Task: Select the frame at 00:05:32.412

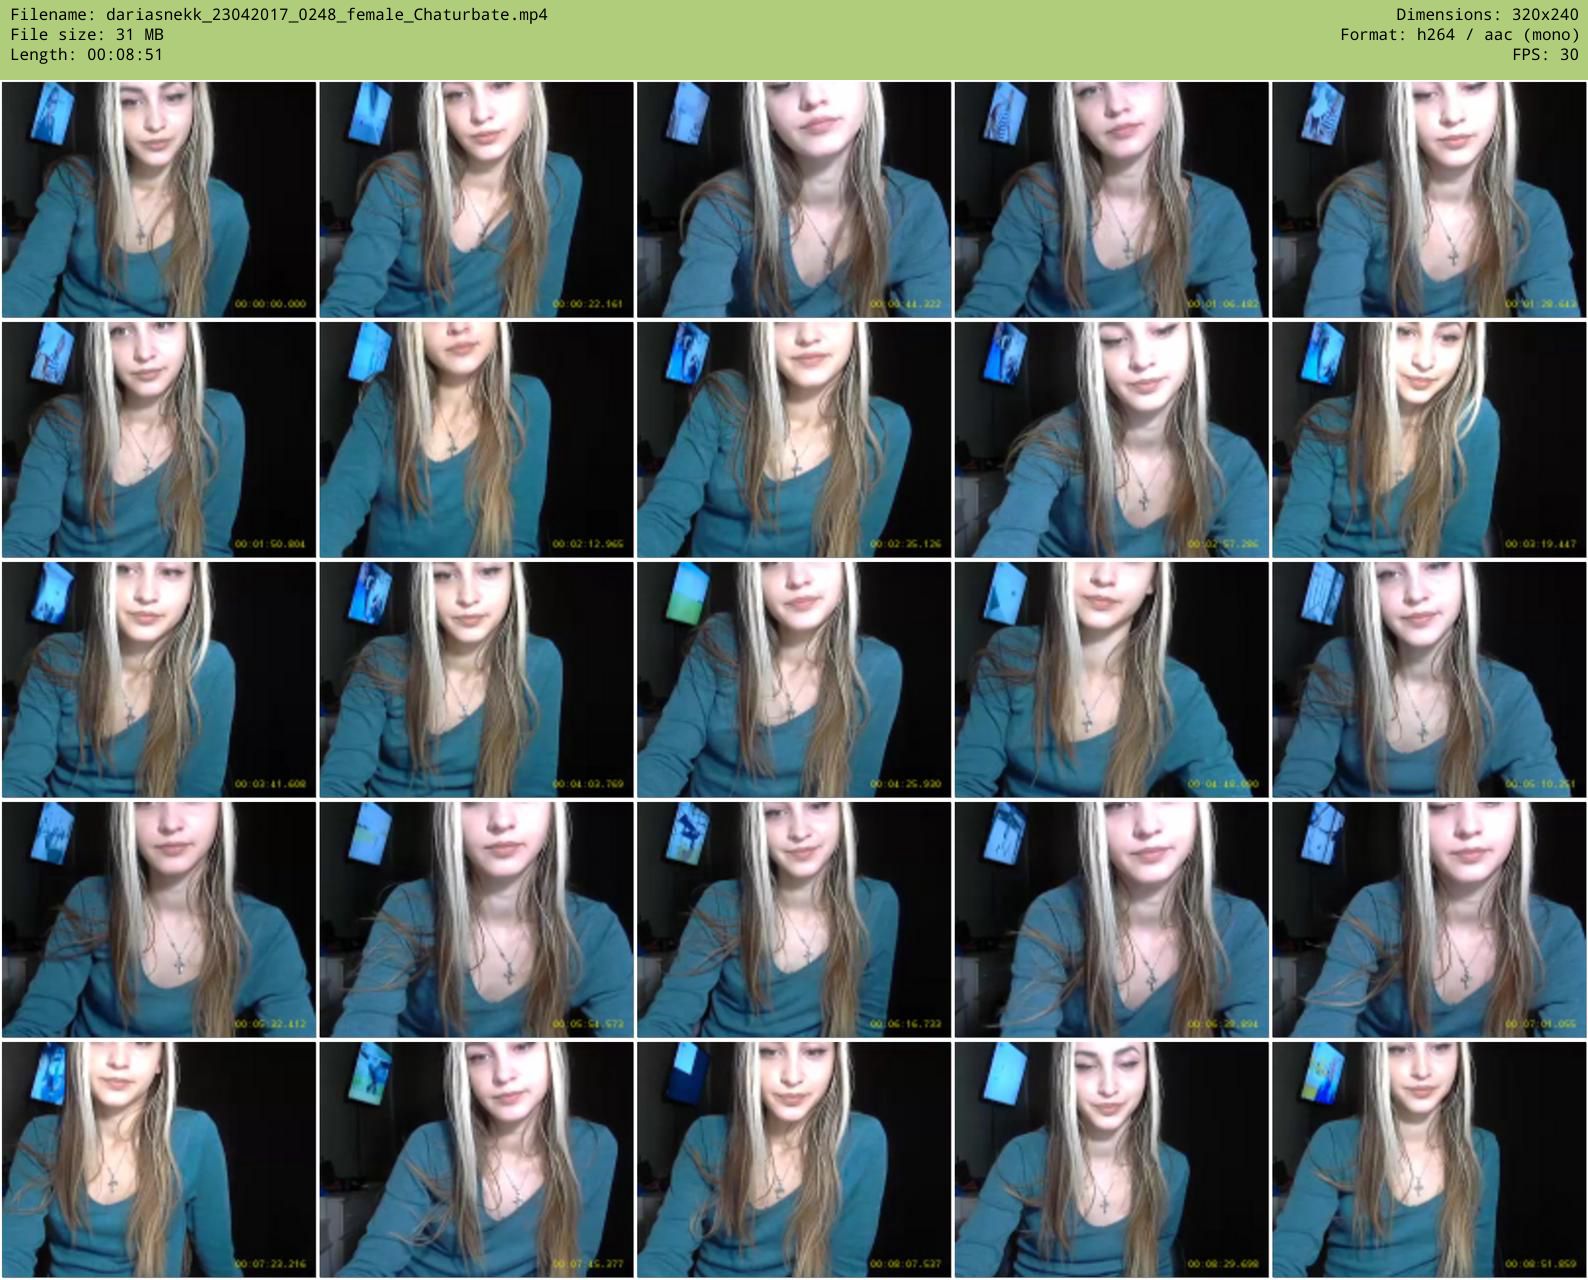Action: coord(159,920)
